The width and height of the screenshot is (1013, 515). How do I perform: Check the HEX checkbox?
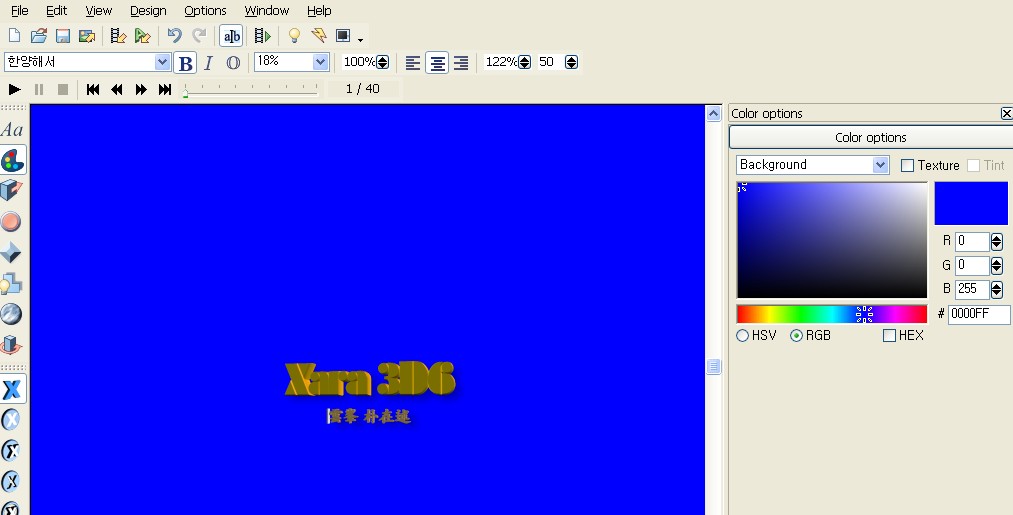pyautogui.click(x=890, y=336)
